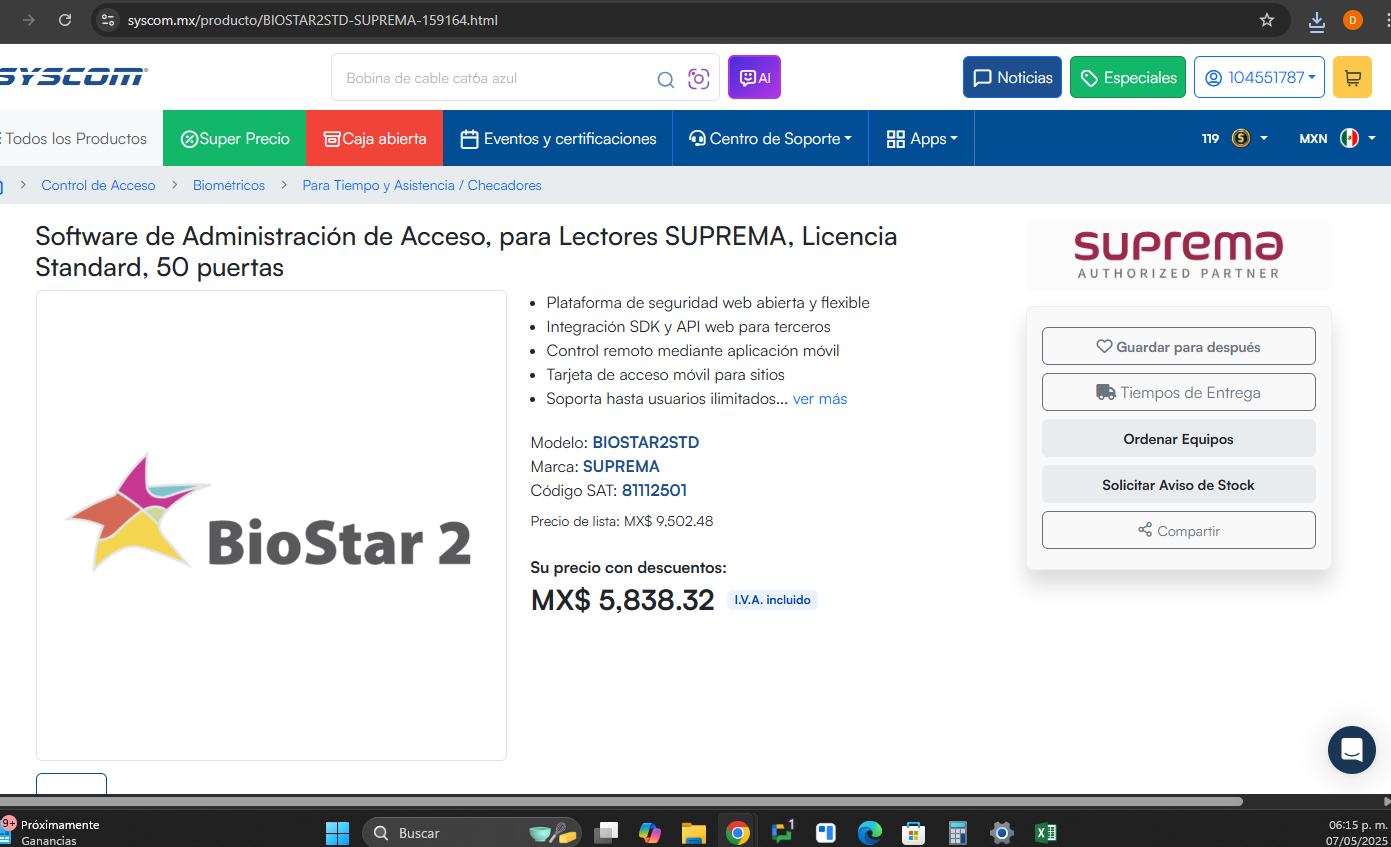The width and height of the screenshot is (1391, 847).
Task: Click the SUPREMA brand link
Action: (x=621, y=466)
